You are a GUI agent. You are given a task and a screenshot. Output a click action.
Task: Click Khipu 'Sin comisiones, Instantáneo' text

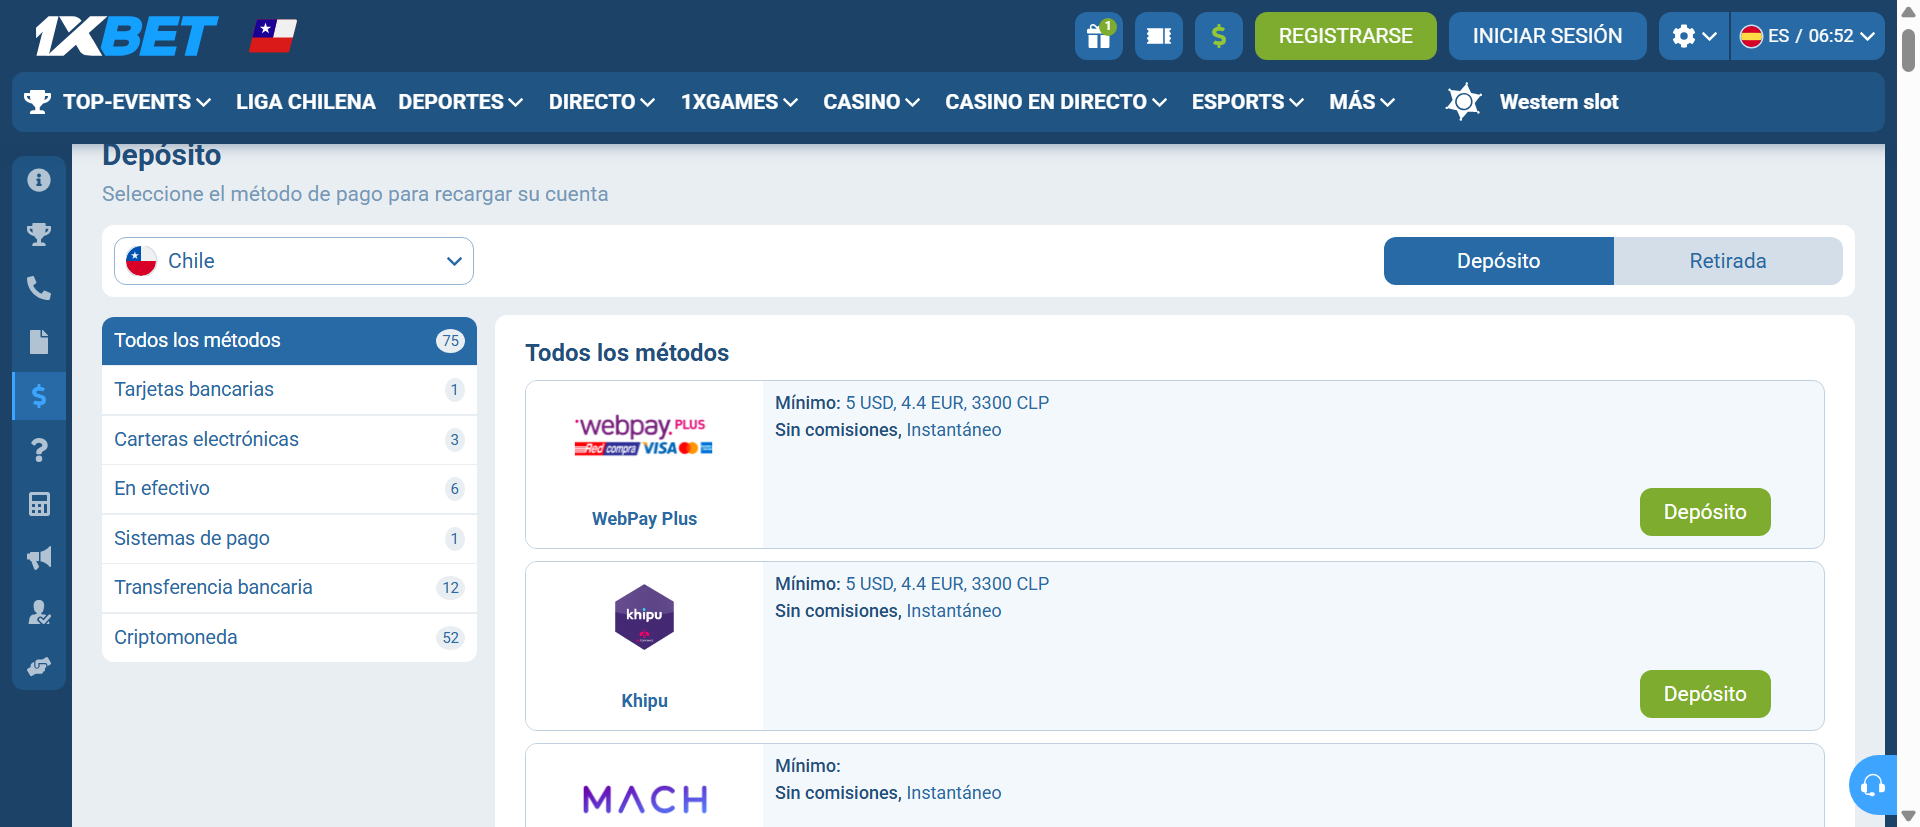[888, 611]
